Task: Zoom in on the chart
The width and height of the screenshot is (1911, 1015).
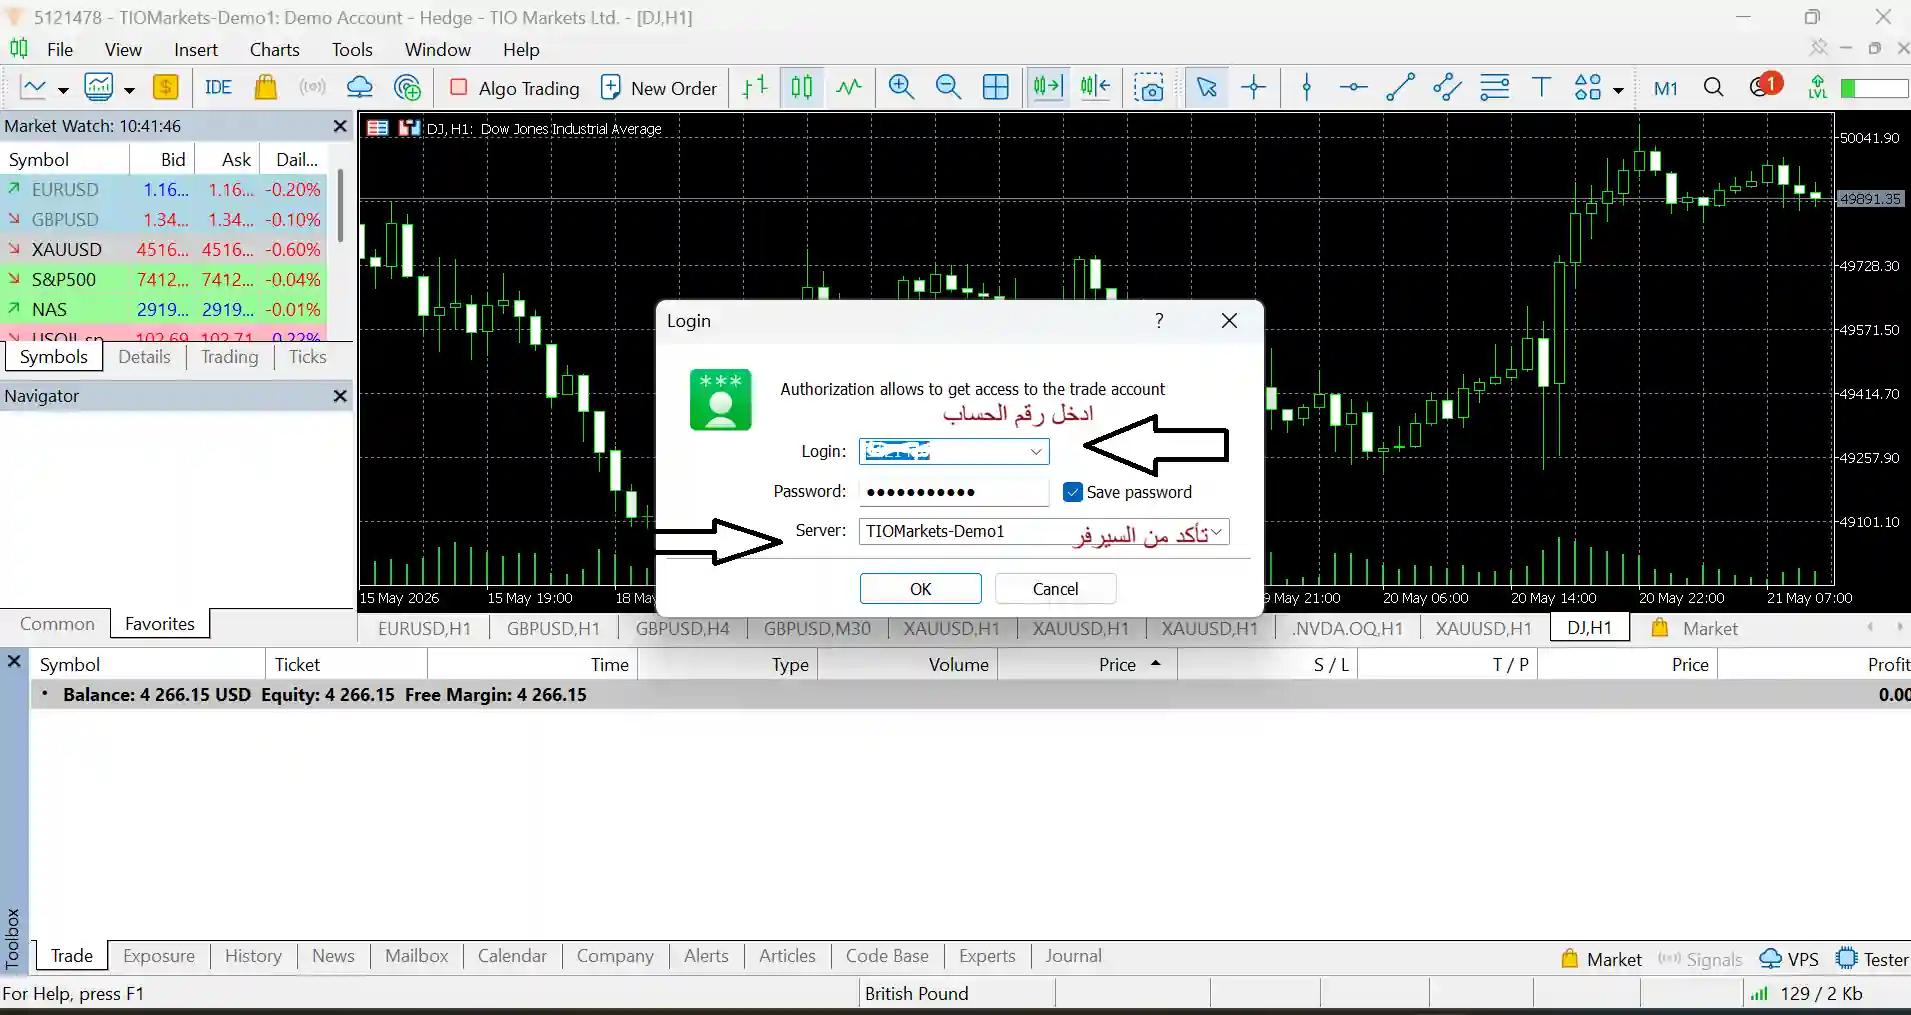Action: (x=901, y=88)
